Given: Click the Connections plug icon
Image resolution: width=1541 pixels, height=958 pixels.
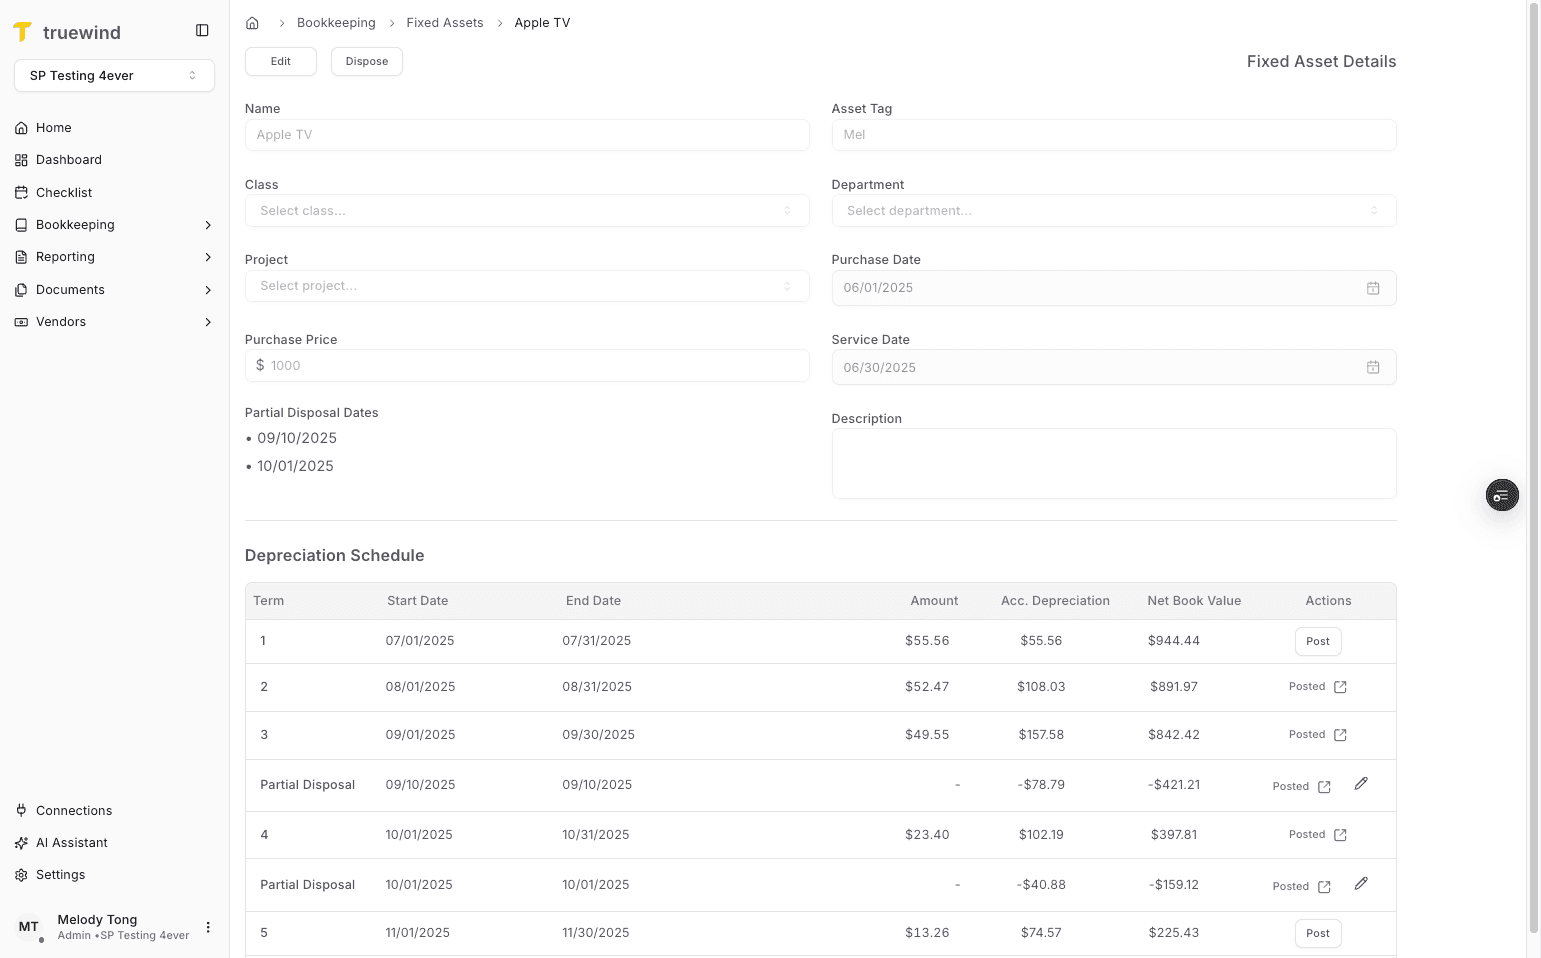Looking at the screenshot, I should click(21, 810).
